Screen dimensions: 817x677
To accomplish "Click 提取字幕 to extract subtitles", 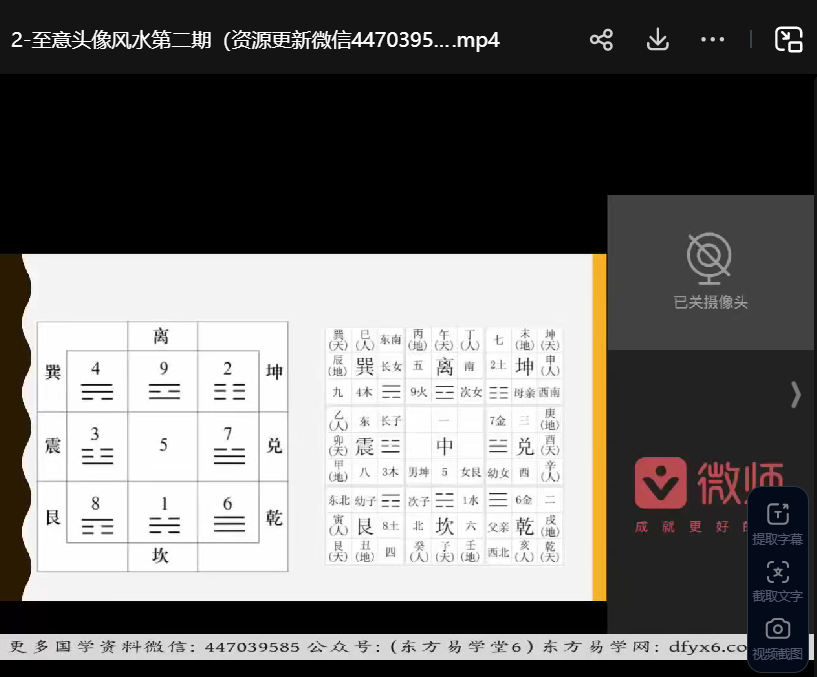I will 777,524.
